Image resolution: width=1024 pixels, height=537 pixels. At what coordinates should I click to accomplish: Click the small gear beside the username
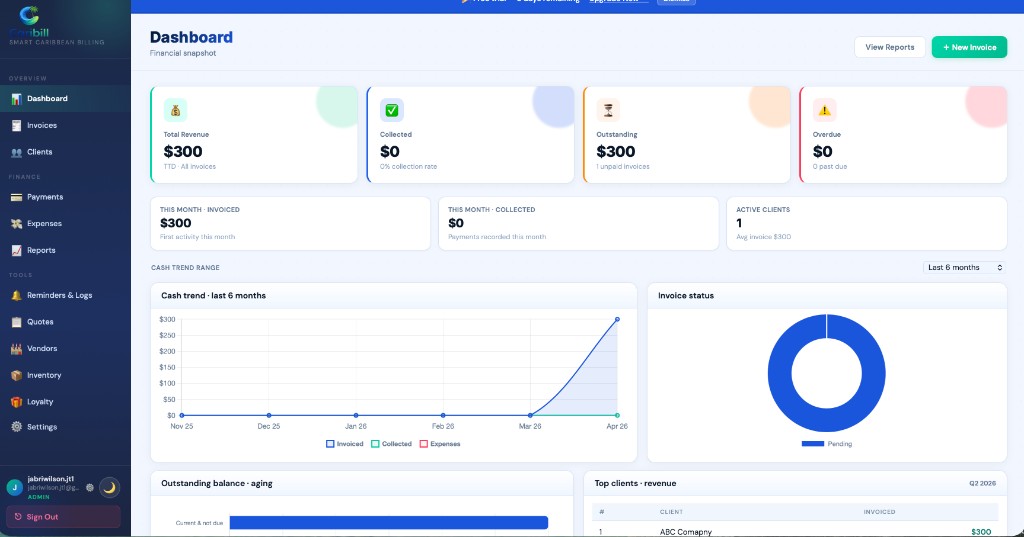pyautogui.click(x=90, y=487)
